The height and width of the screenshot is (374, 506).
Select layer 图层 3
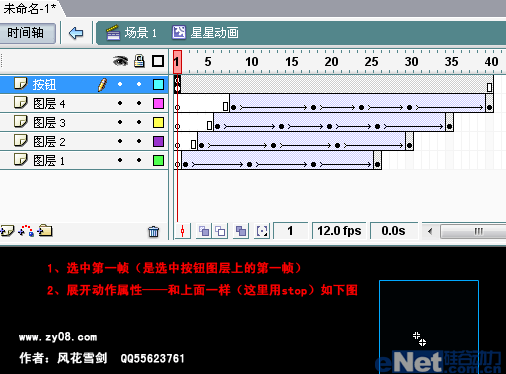tap(84, 122)
